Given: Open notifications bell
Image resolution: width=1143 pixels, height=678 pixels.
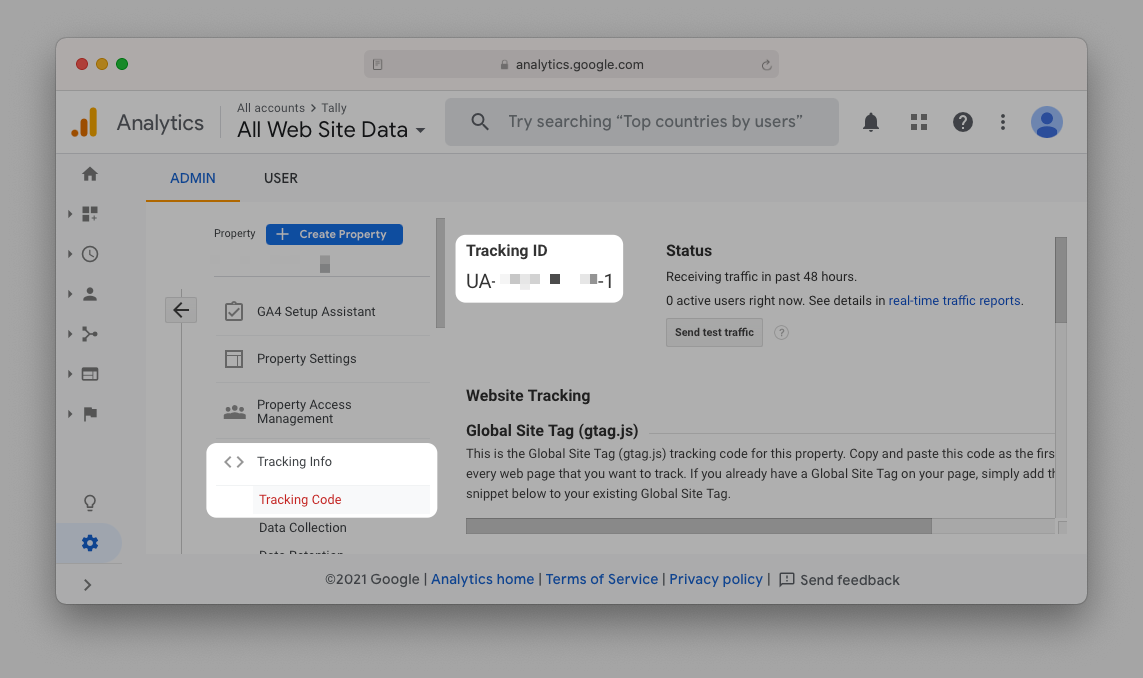Looking at the screenshot, I should point(870,122).
